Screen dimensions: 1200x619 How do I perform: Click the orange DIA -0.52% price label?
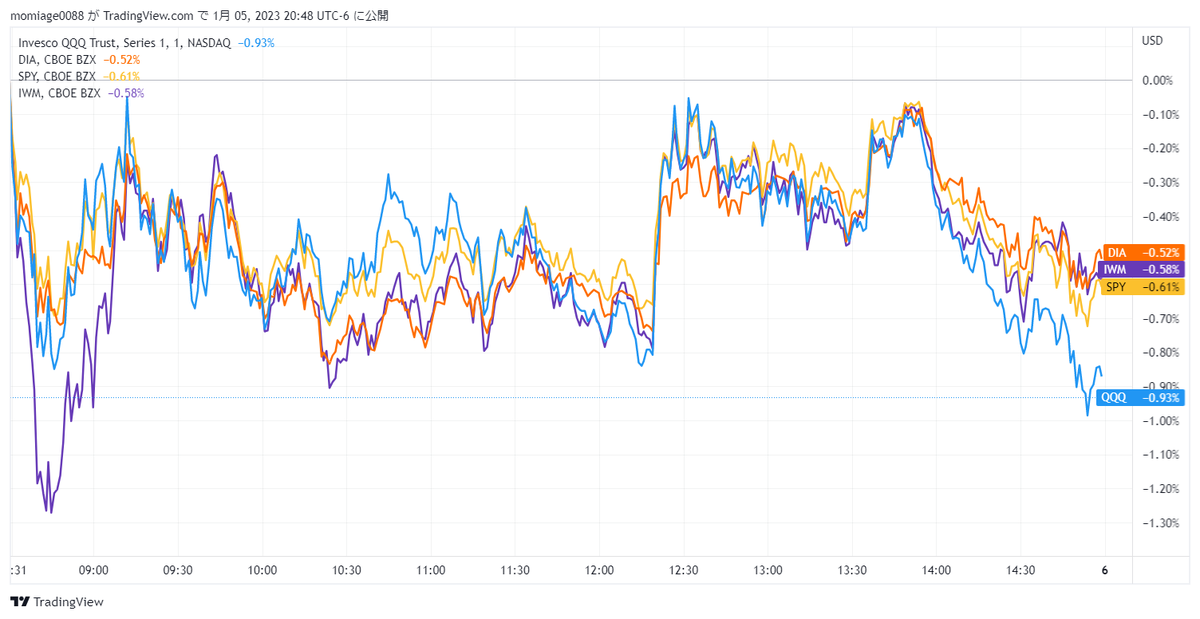(x=1142, y=252)
